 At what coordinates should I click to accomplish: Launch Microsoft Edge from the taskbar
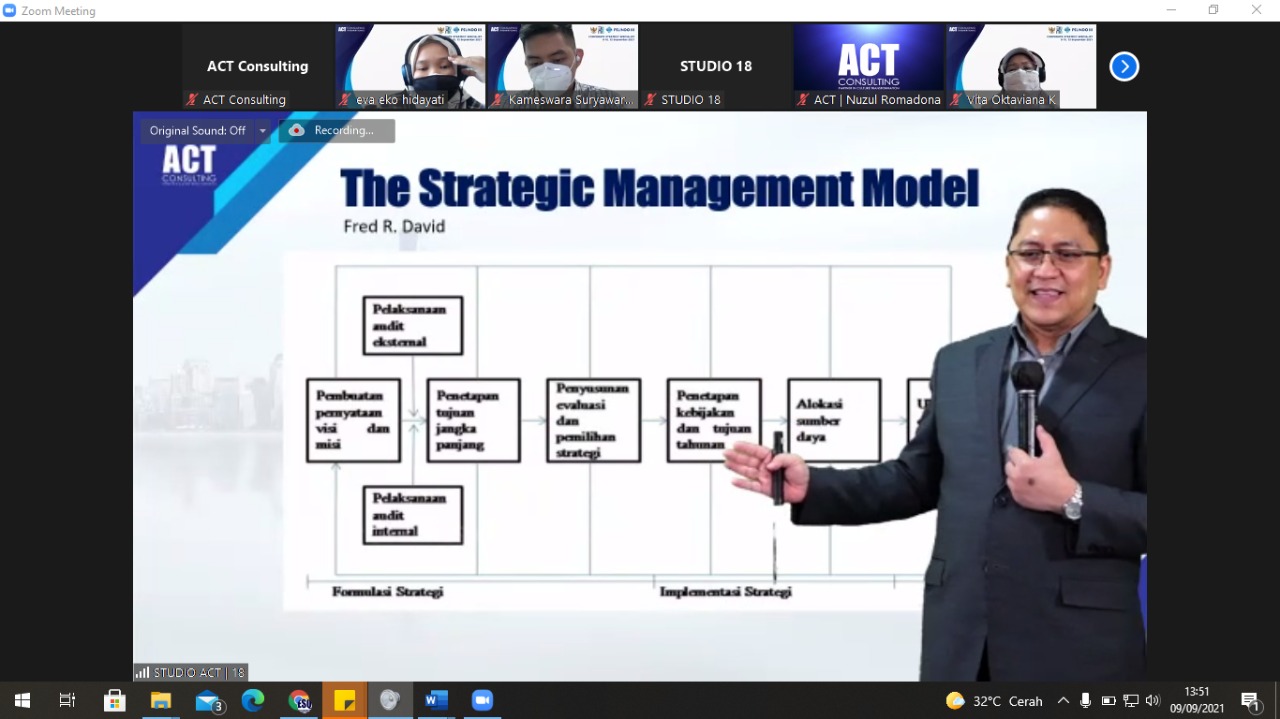[253, 700]
